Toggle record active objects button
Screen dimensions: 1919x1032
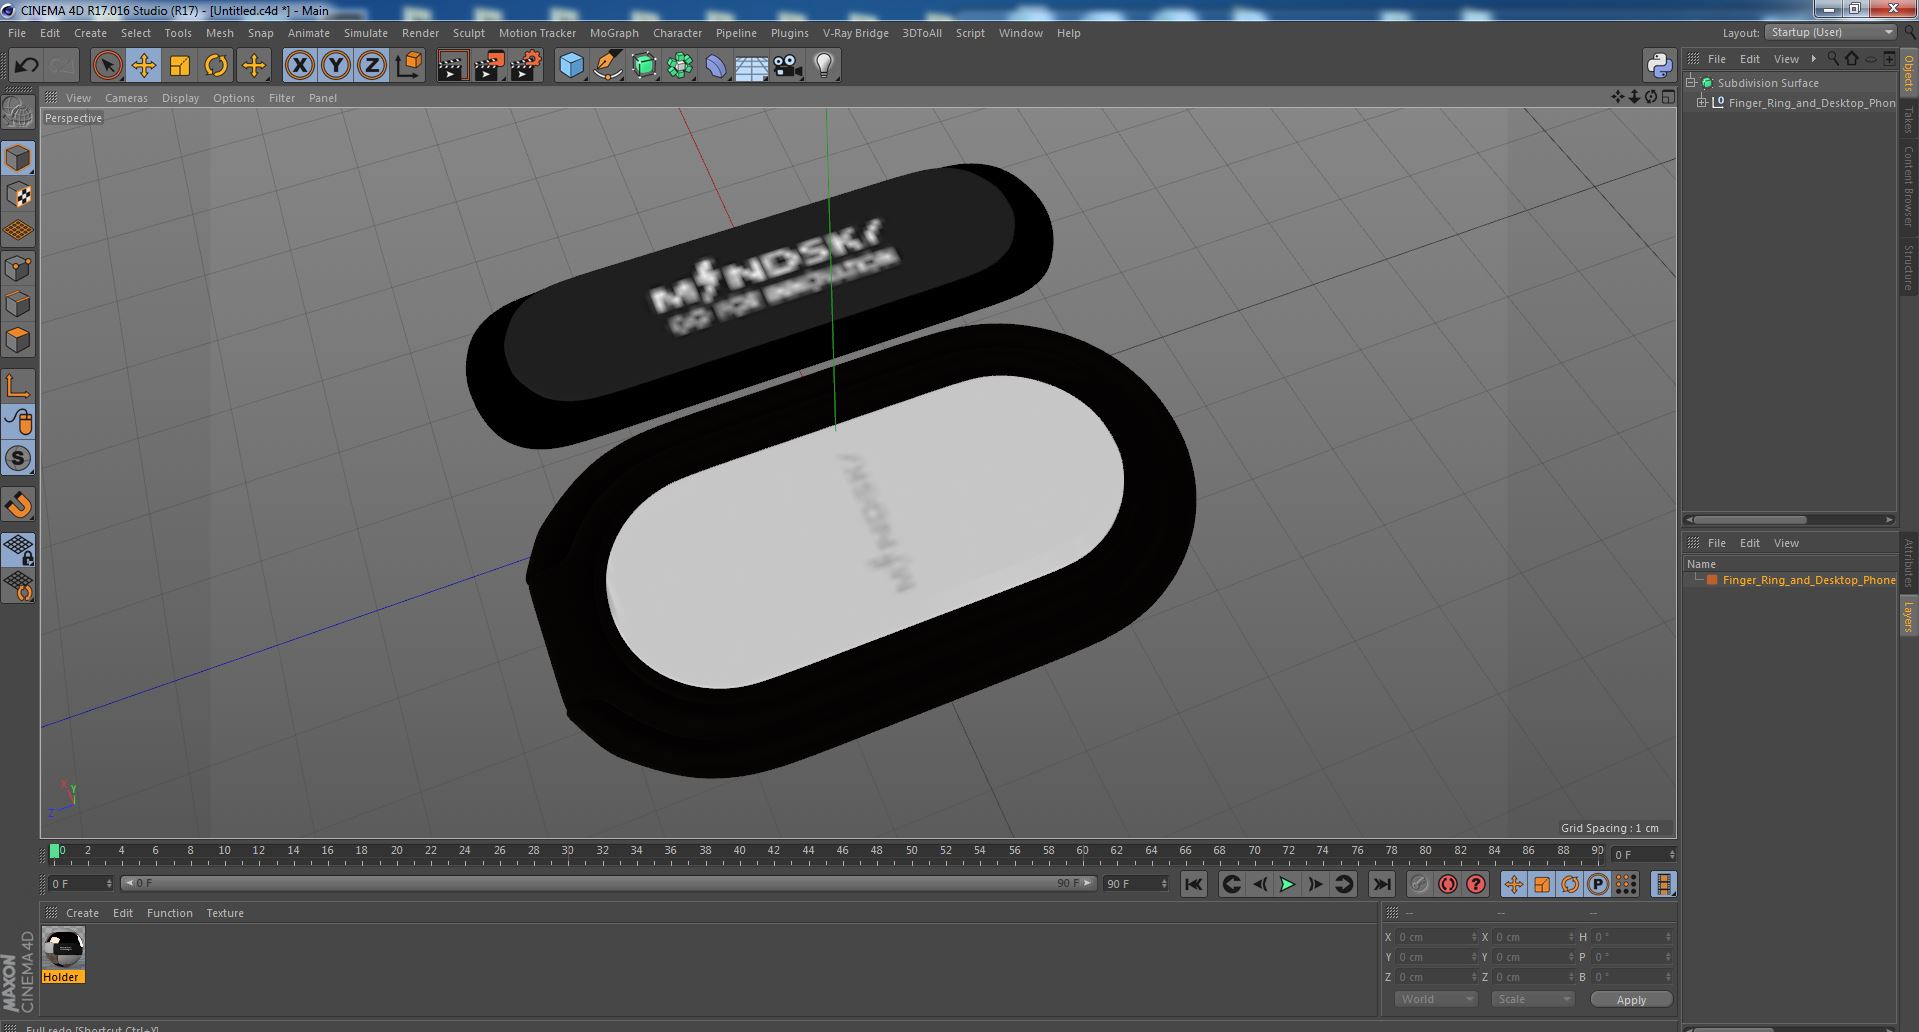(x=1419, y=884)
